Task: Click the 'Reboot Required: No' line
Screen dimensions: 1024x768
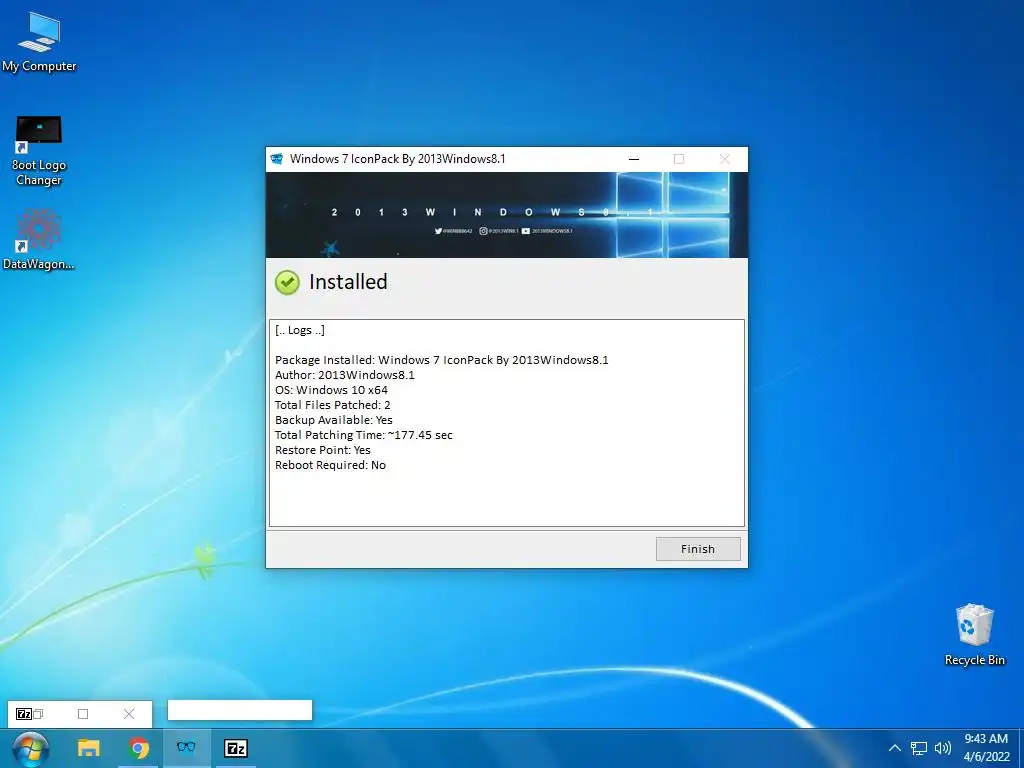Action: click(x=330, y=465)
